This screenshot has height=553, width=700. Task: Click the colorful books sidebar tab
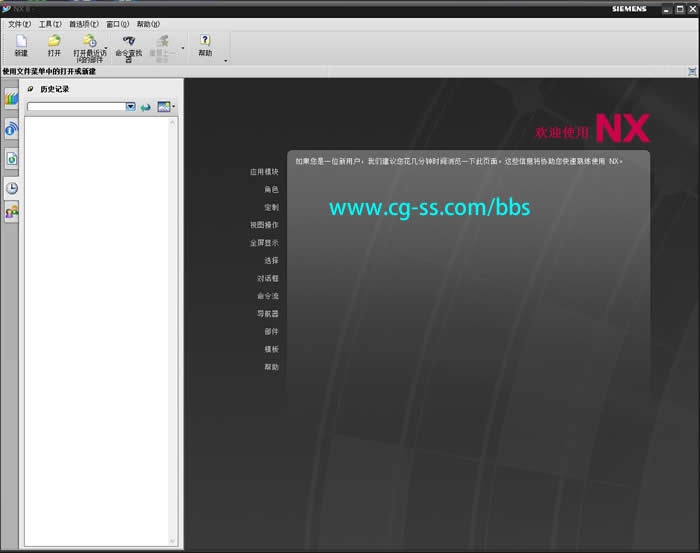11,99
